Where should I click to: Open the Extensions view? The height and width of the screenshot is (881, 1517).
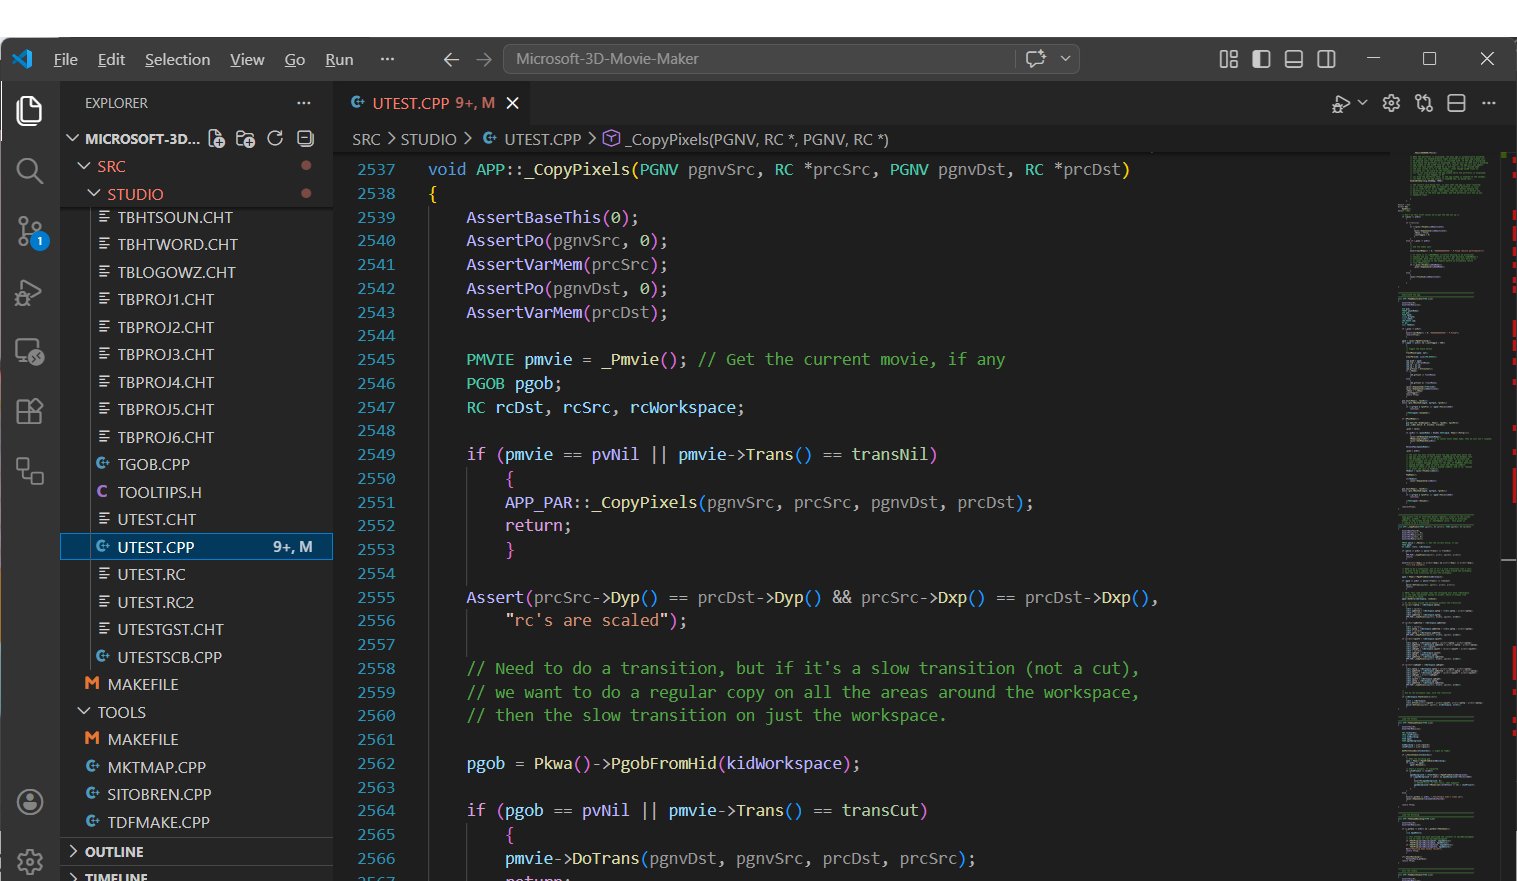point(30,411)
